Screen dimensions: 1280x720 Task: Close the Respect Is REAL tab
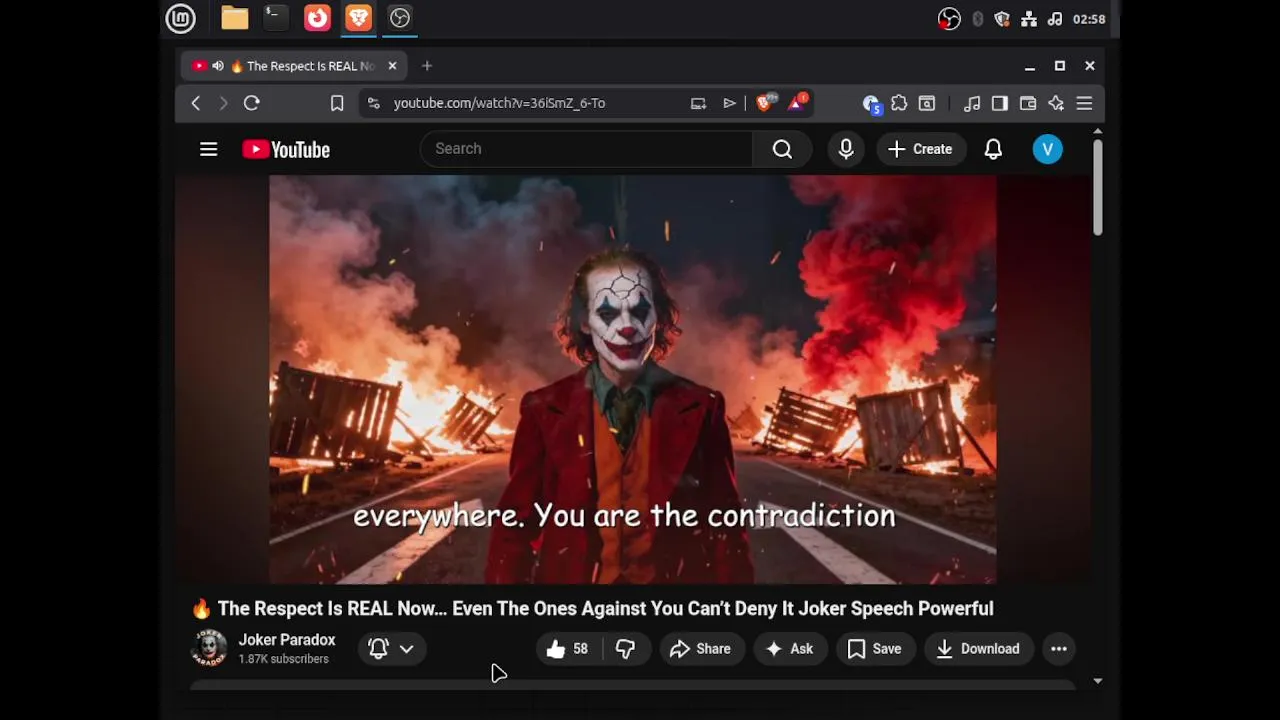[x=392, y=66]
